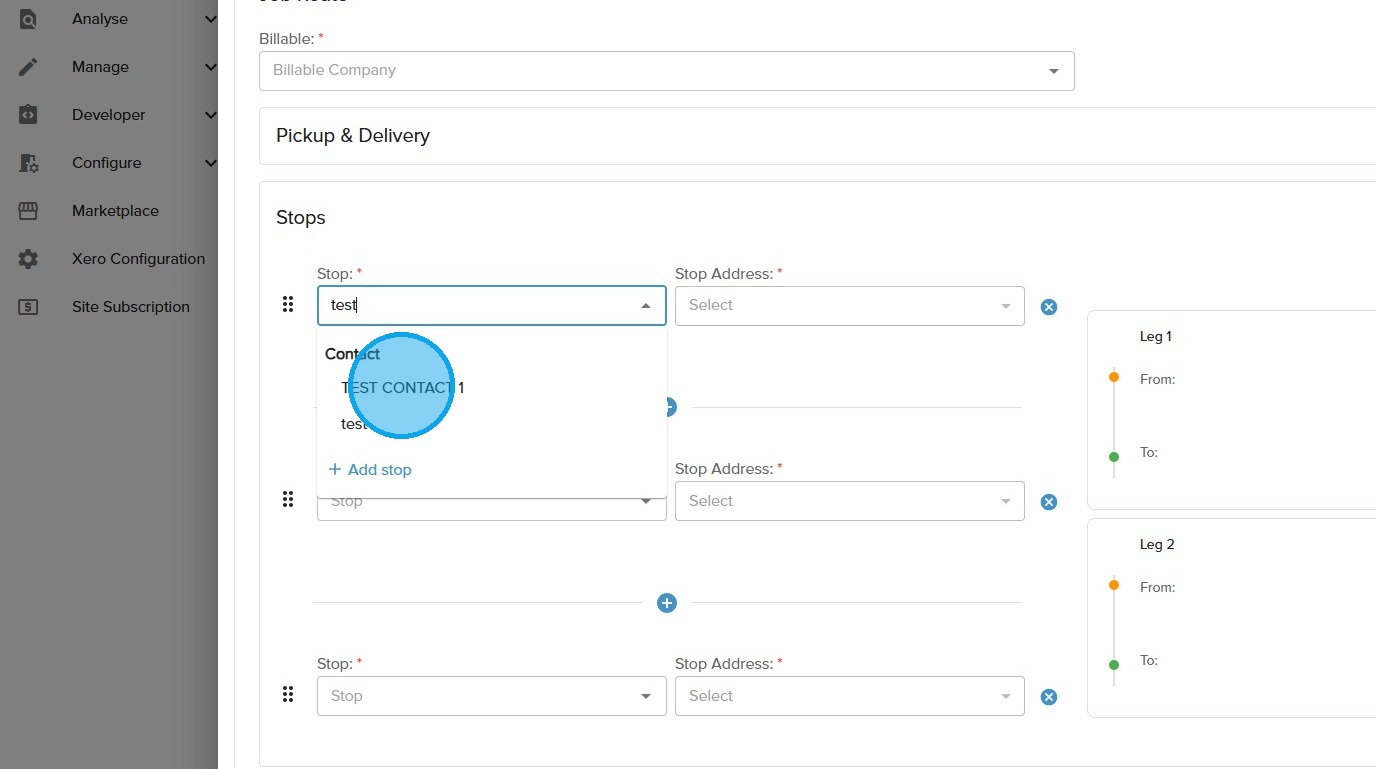Choose the lowercase 'test' contact option
This screenshot has width=1376, height=769.
[x=353, y=424]
